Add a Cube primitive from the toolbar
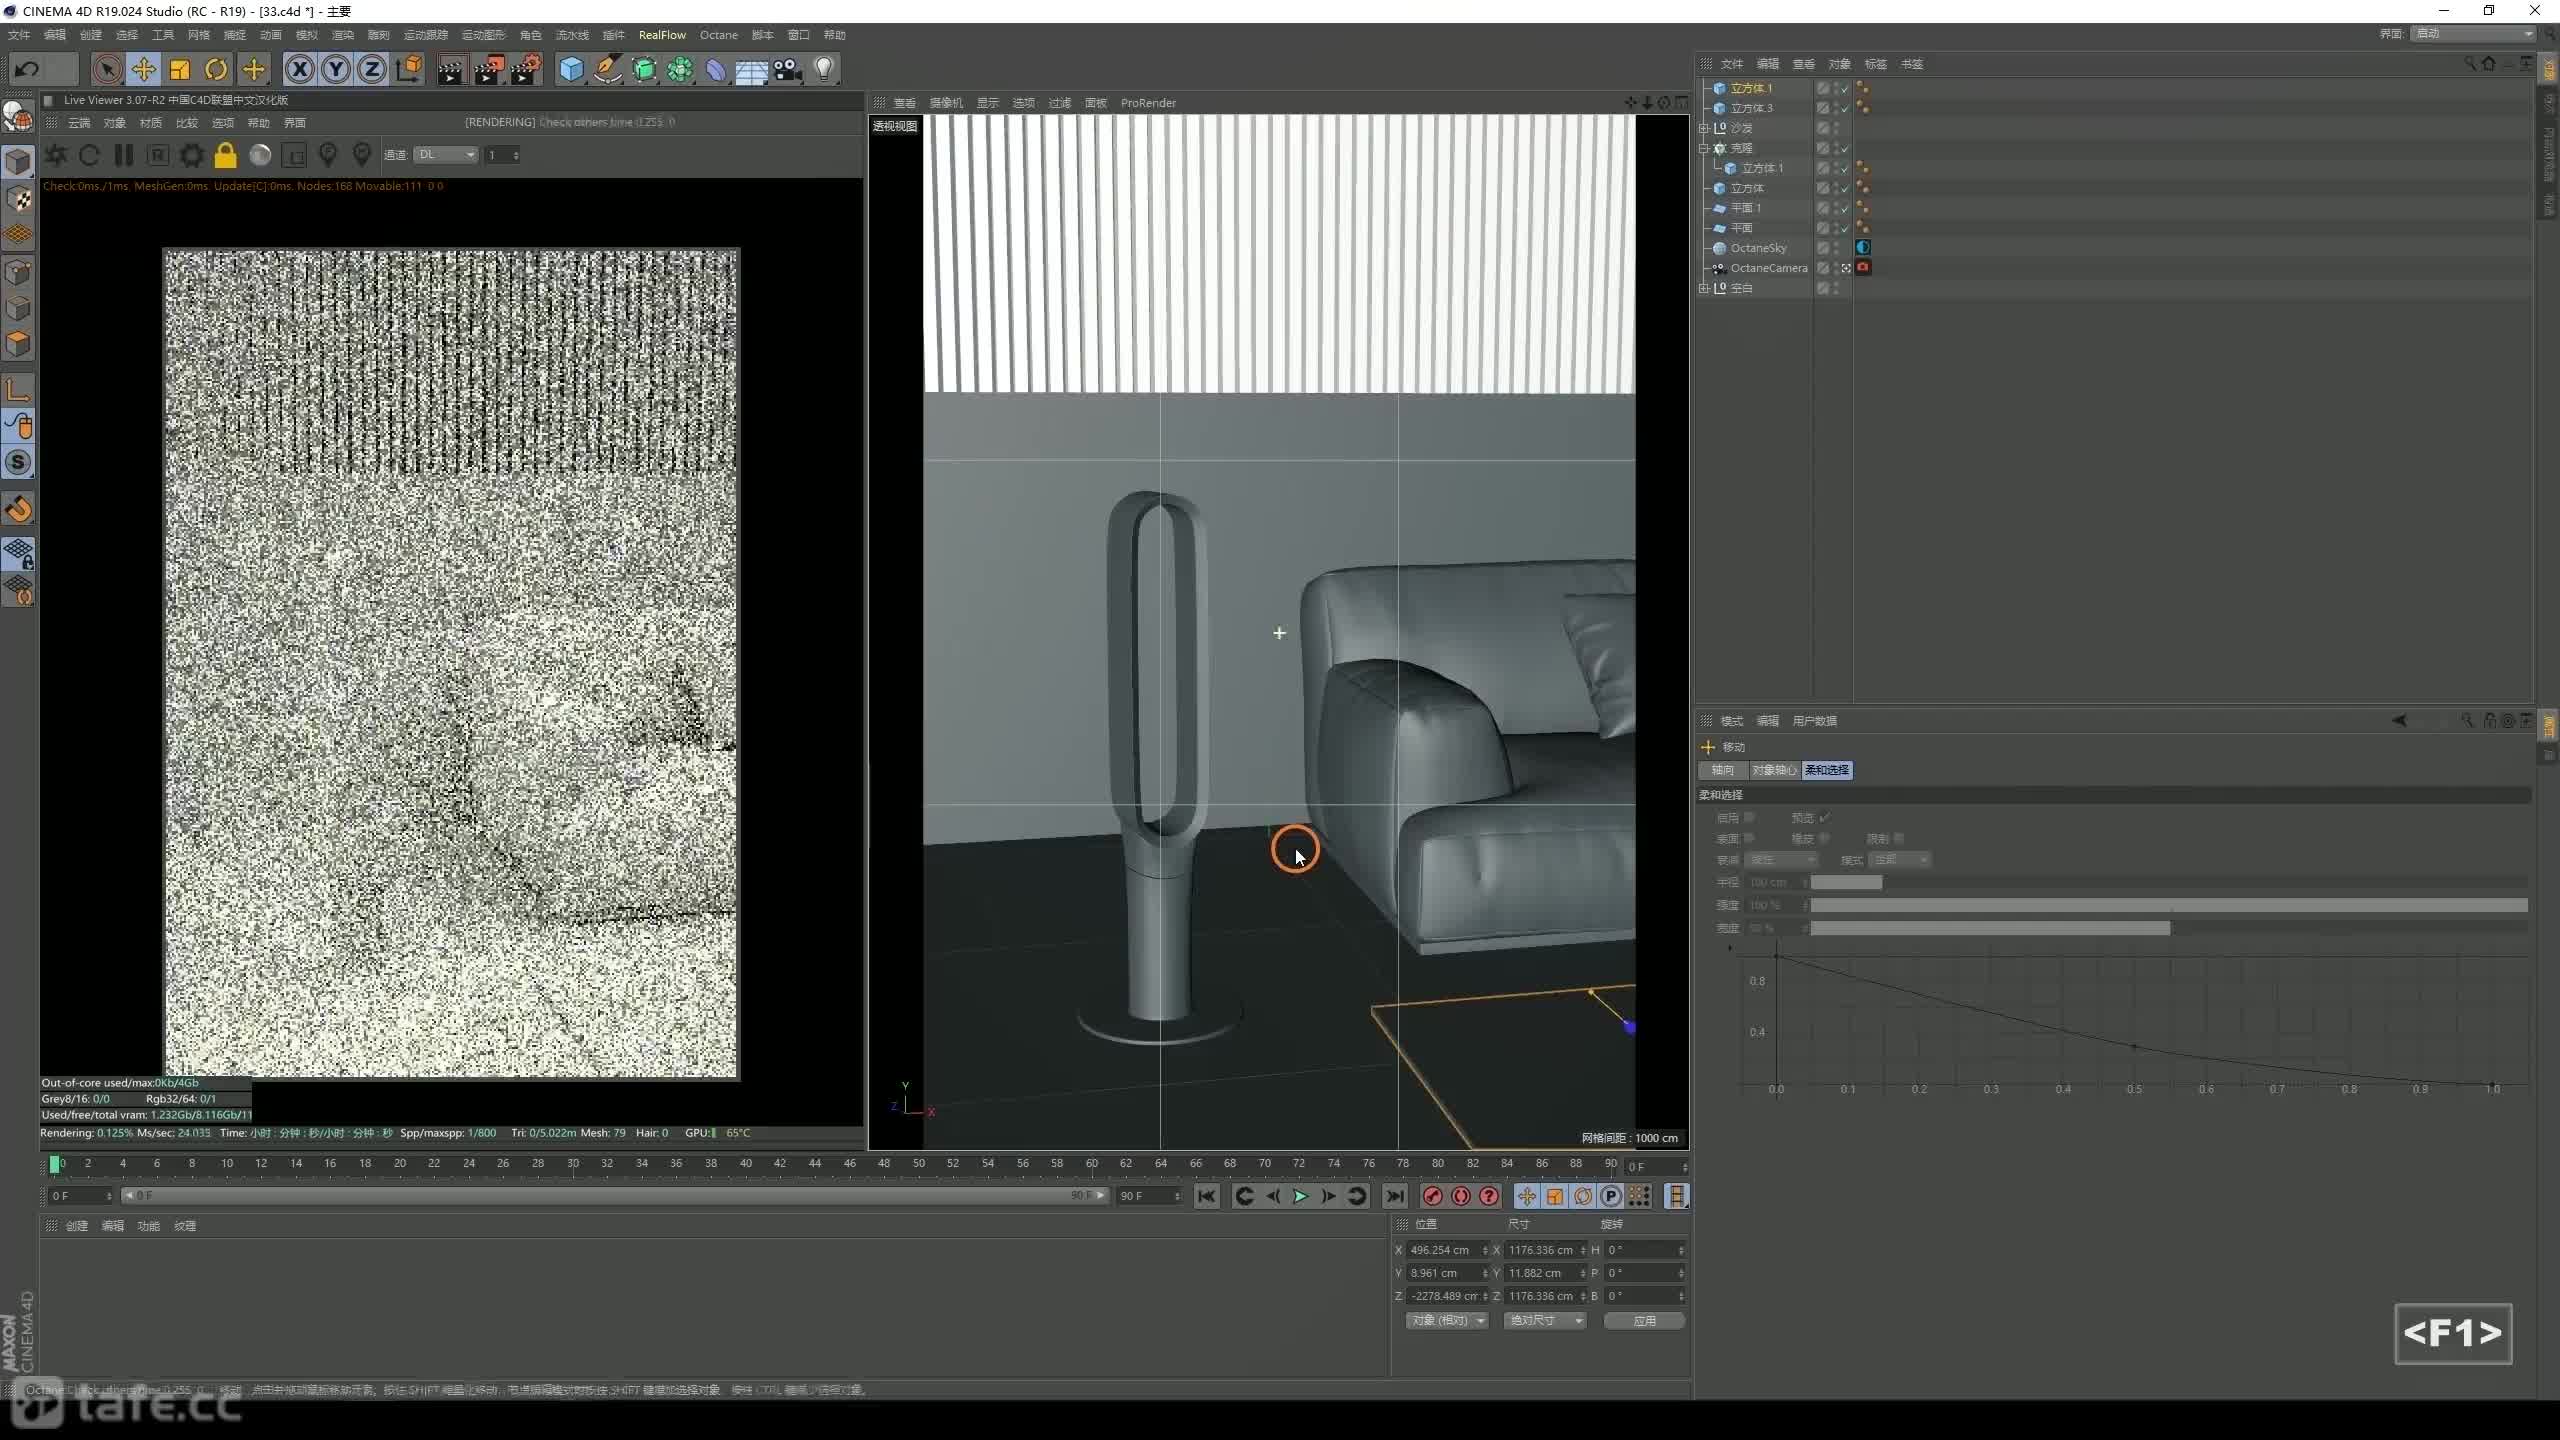Screen dimensions: 2560x1440 (x=571, y=69)
